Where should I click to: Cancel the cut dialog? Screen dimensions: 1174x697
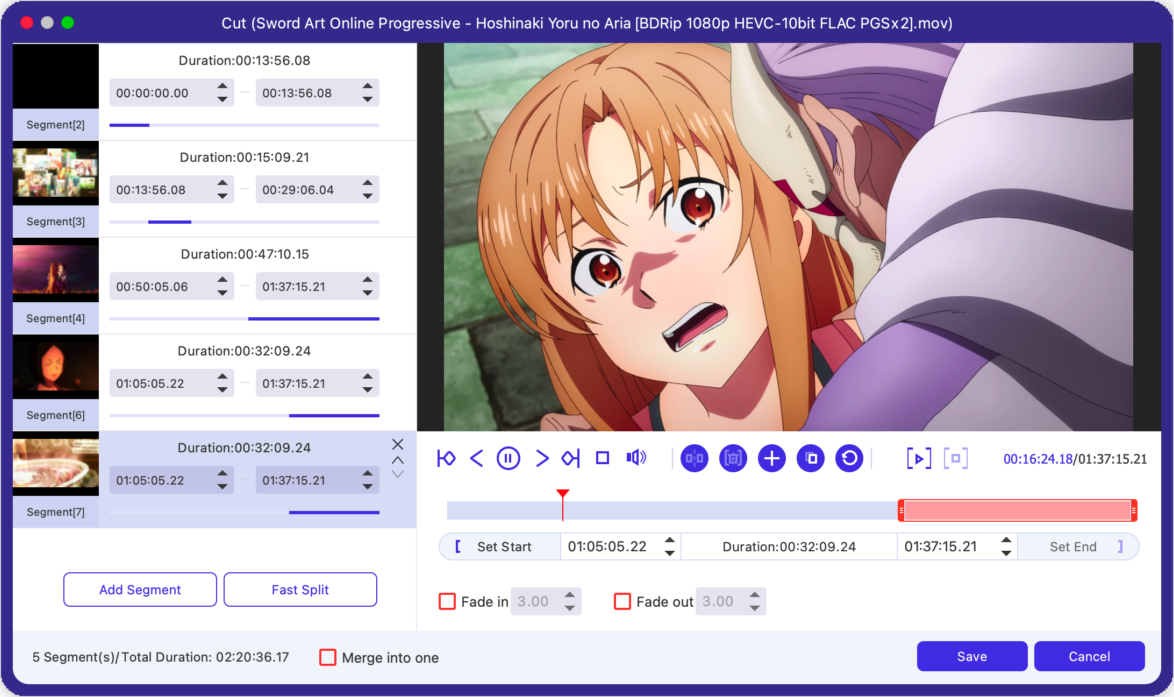[x=1089, y=657]
